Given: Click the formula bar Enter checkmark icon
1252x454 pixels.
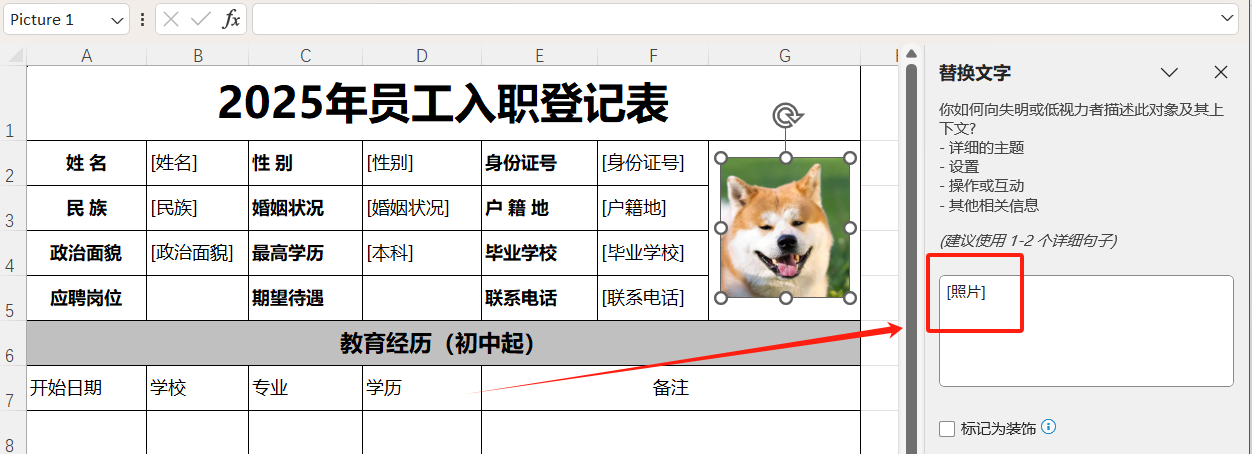Looking at the screenshot, I should pyautogui.click(x=200, y=19).
